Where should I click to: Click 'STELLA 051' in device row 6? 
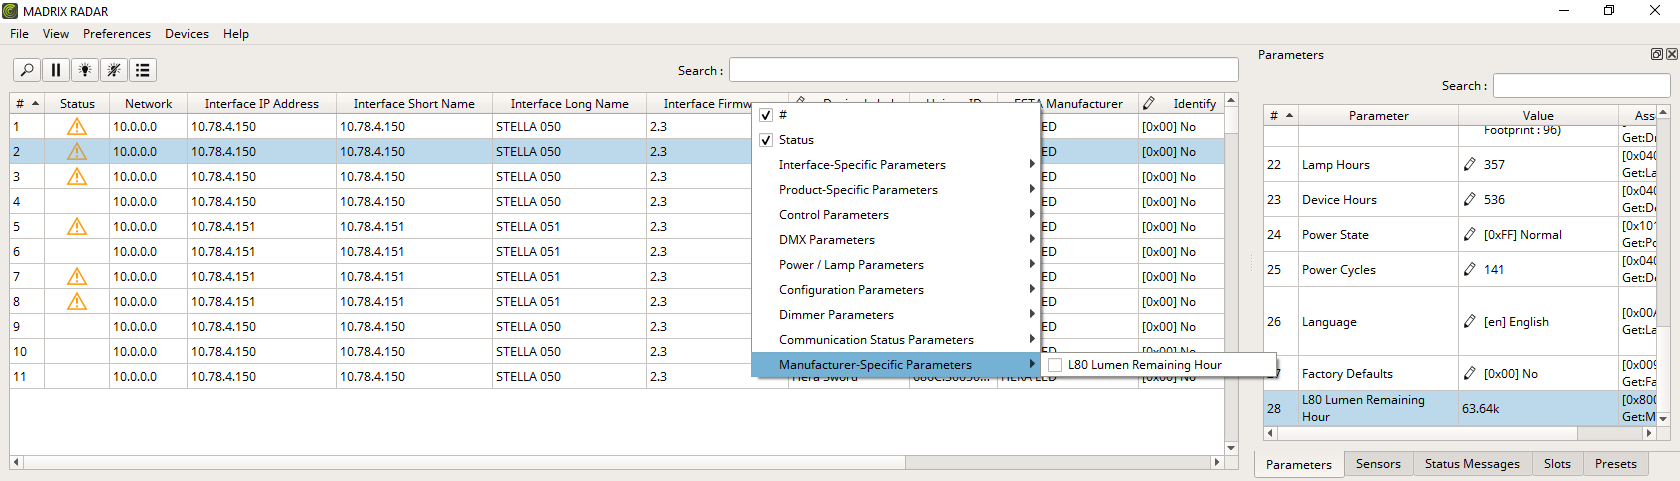point(528,252)
